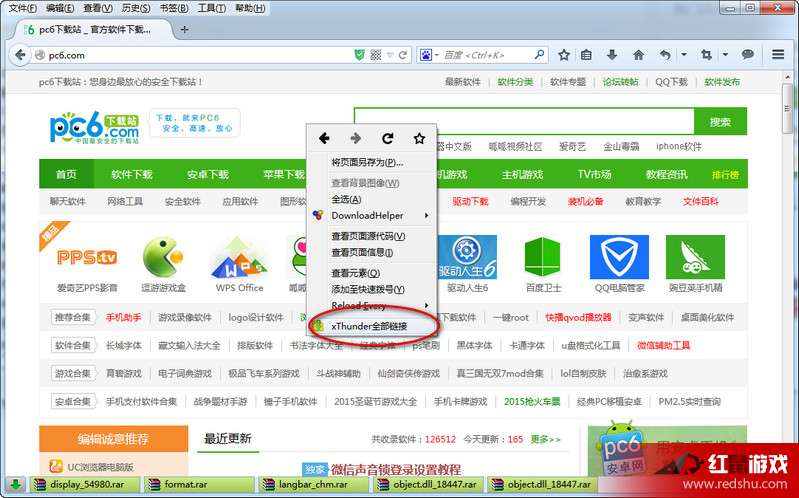Click the pc6.com site logo

pos(94,126)
